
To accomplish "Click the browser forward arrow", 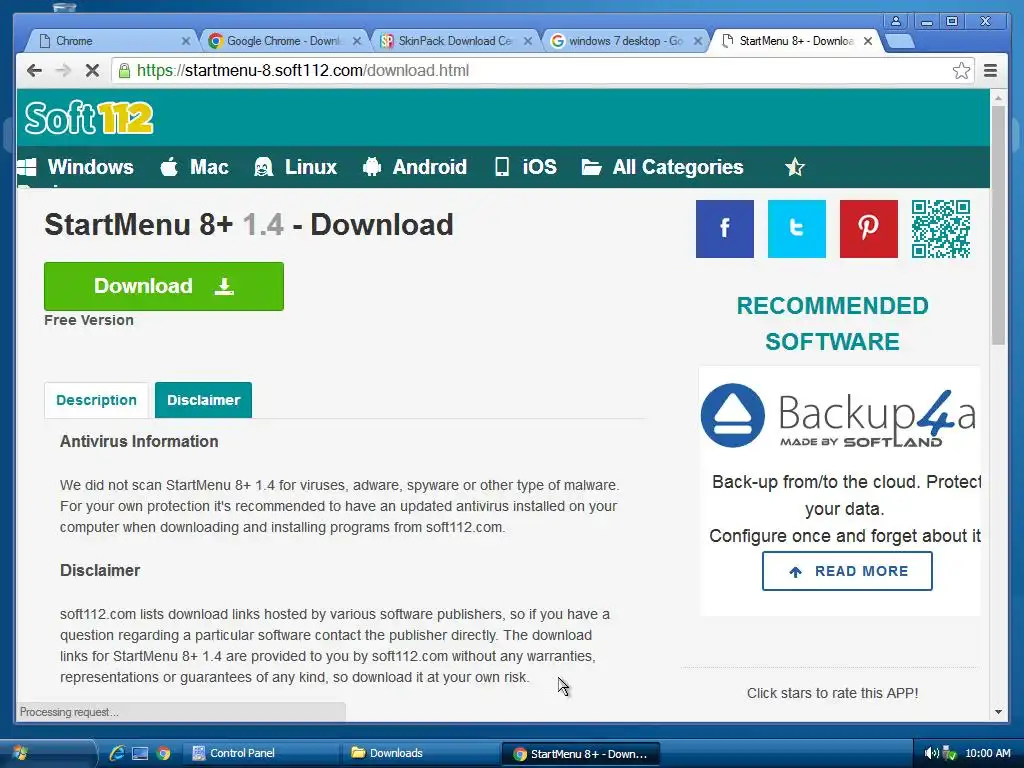I will pyautogui.click(x=63, y=71).
